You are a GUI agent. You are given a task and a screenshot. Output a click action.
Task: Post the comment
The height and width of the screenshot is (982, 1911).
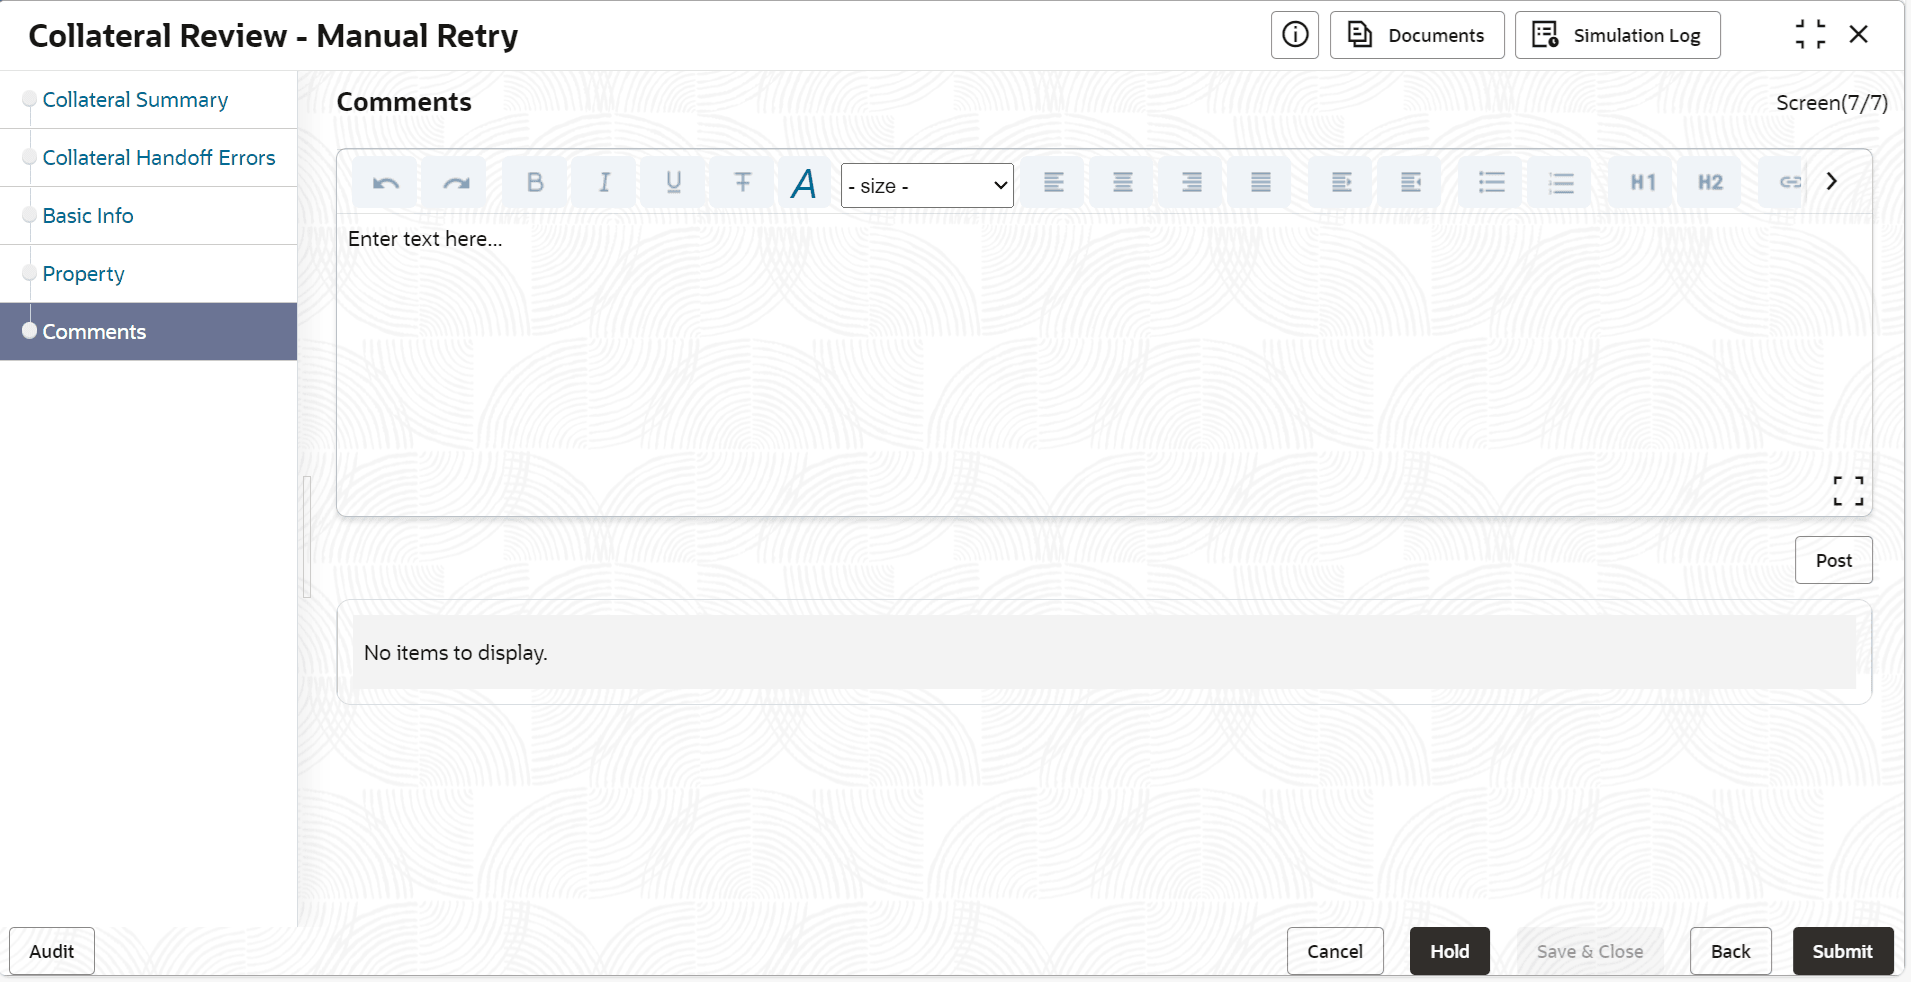tap(1834, 561)
